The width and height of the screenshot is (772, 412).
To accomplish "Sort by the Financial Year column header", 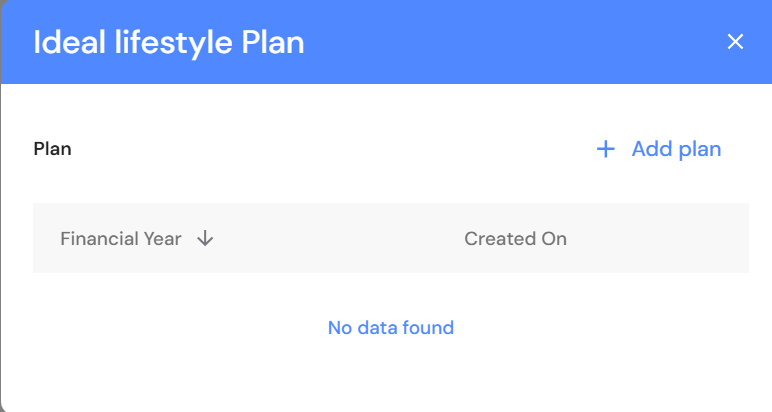I will click(121, 239).
